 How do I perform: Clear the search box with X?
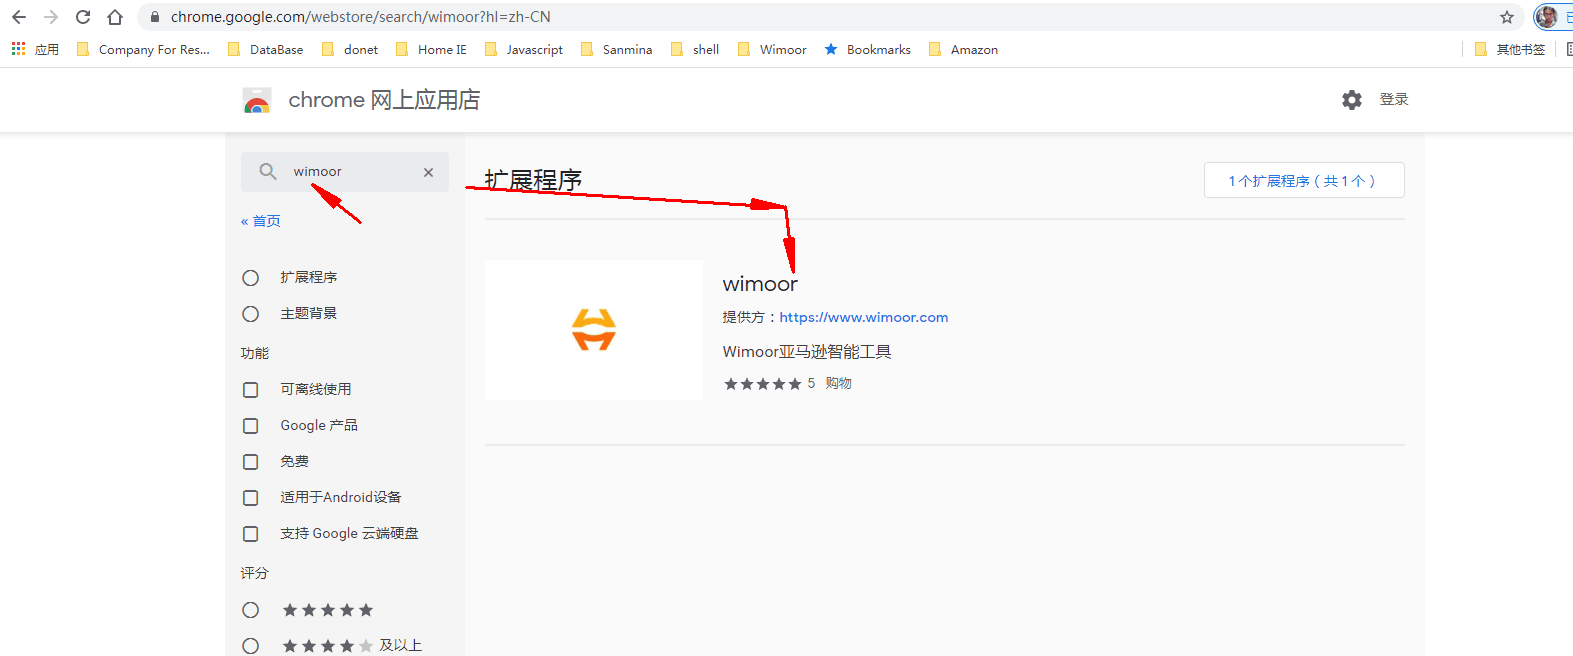point(428,172)
